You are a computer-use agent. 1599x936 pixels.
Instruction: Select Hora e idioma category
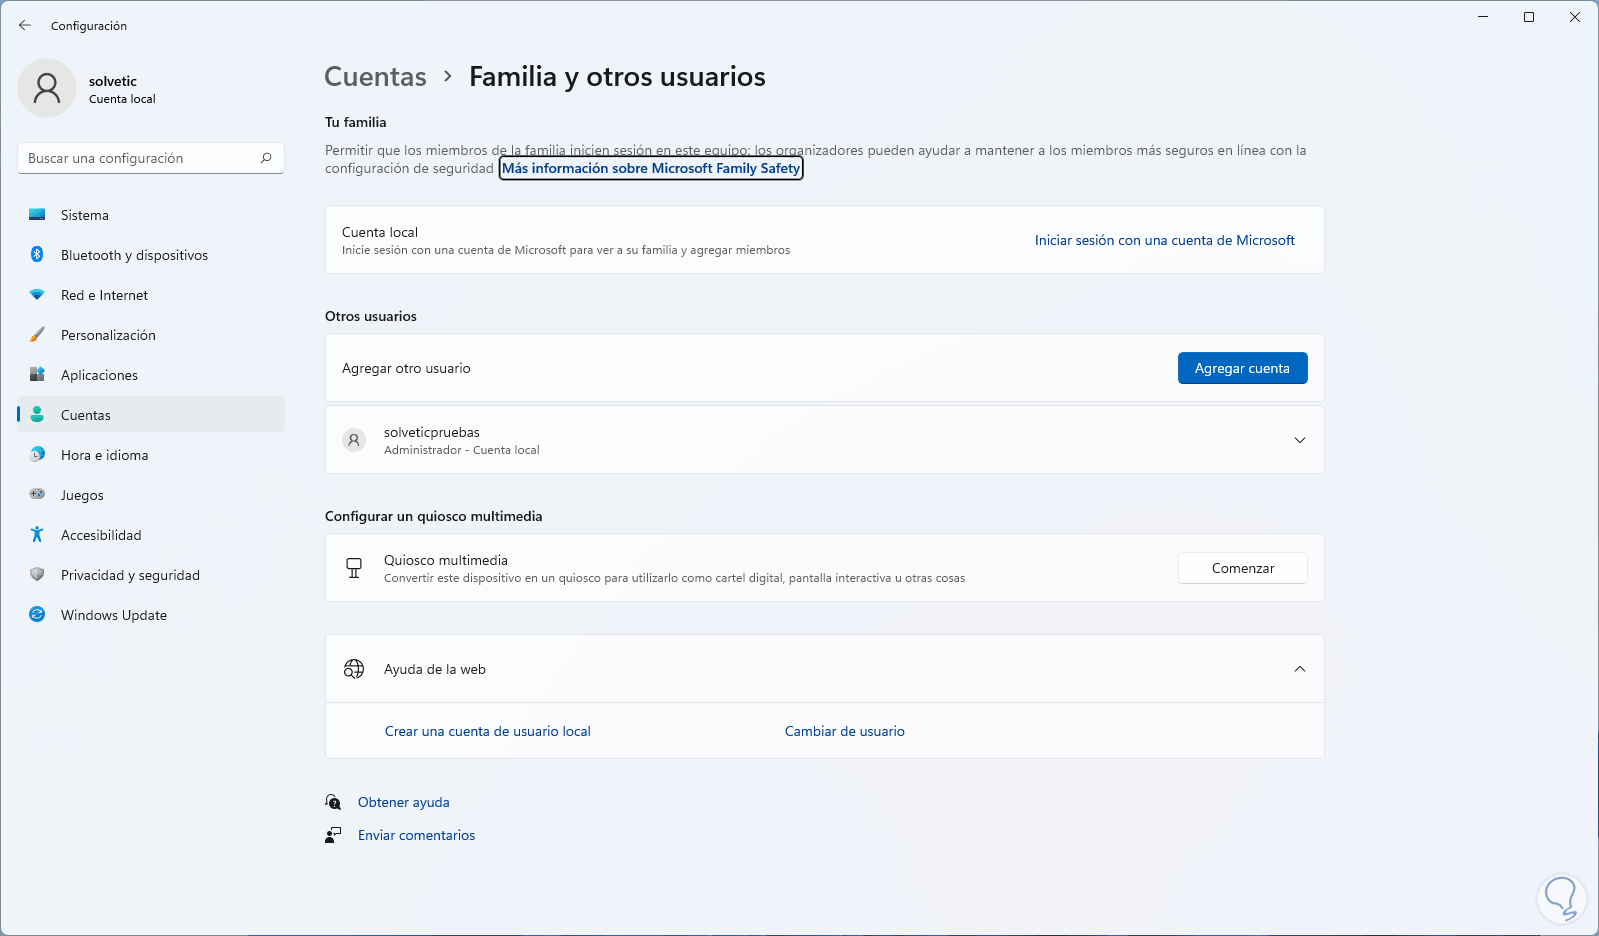click(104, 455)
